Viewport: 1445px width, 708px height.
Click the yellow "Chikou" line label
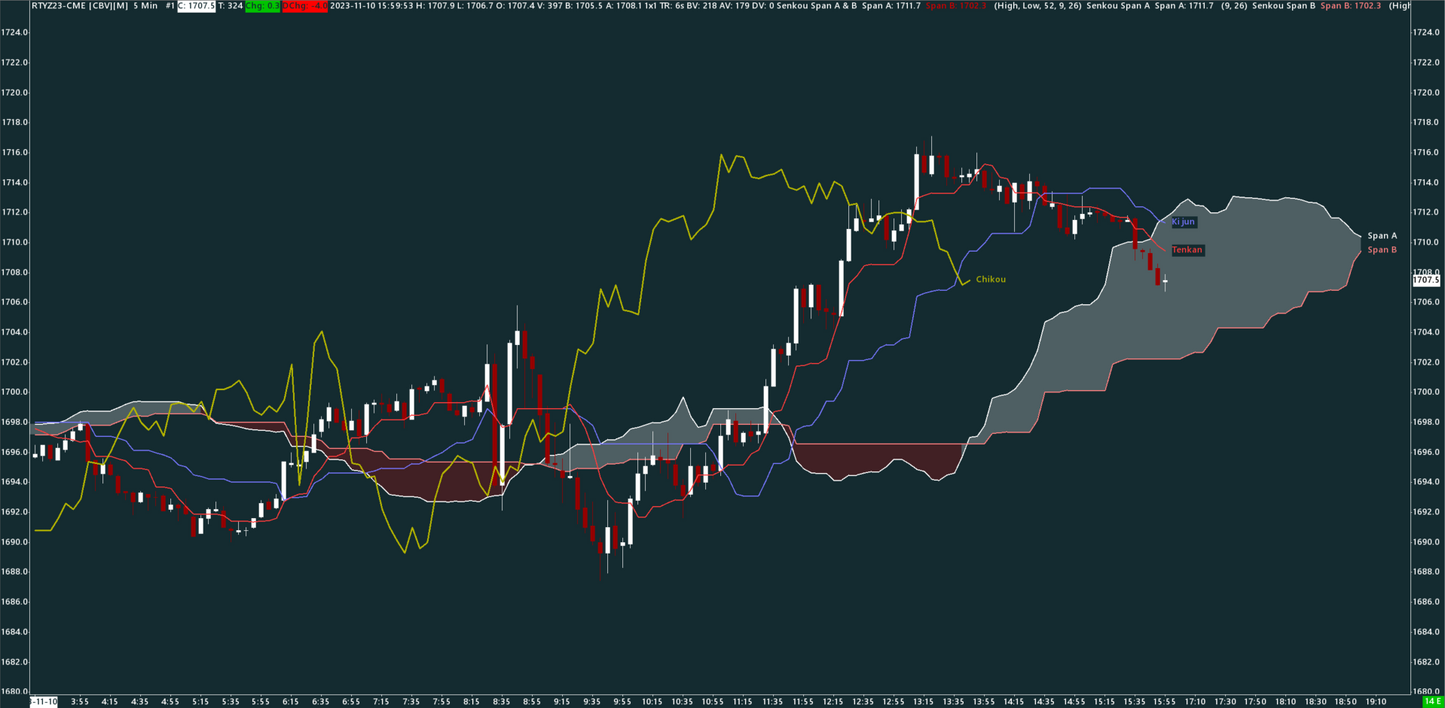click(x=991, y=279)
